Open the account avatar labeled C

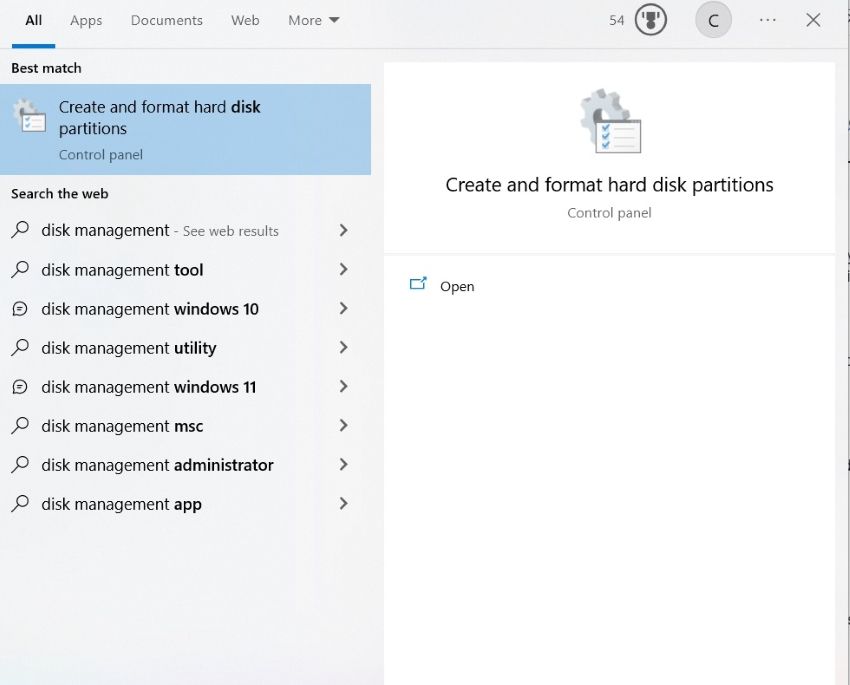(713, 20)
